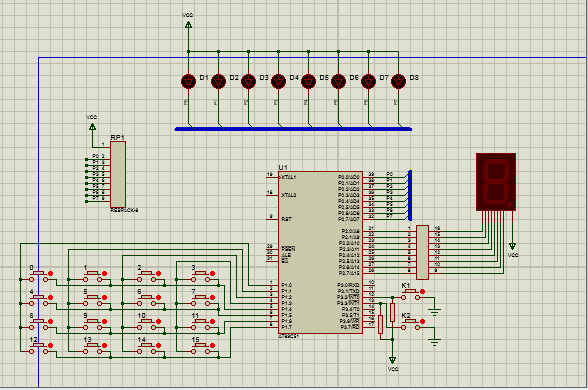Select LED D1 in the schematic

(188, 81)
